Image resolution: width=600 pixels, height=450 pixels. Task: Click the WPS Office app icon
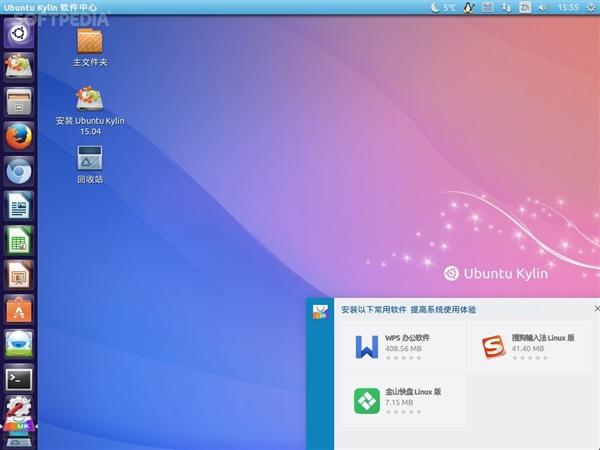click(x=366, y=346)
